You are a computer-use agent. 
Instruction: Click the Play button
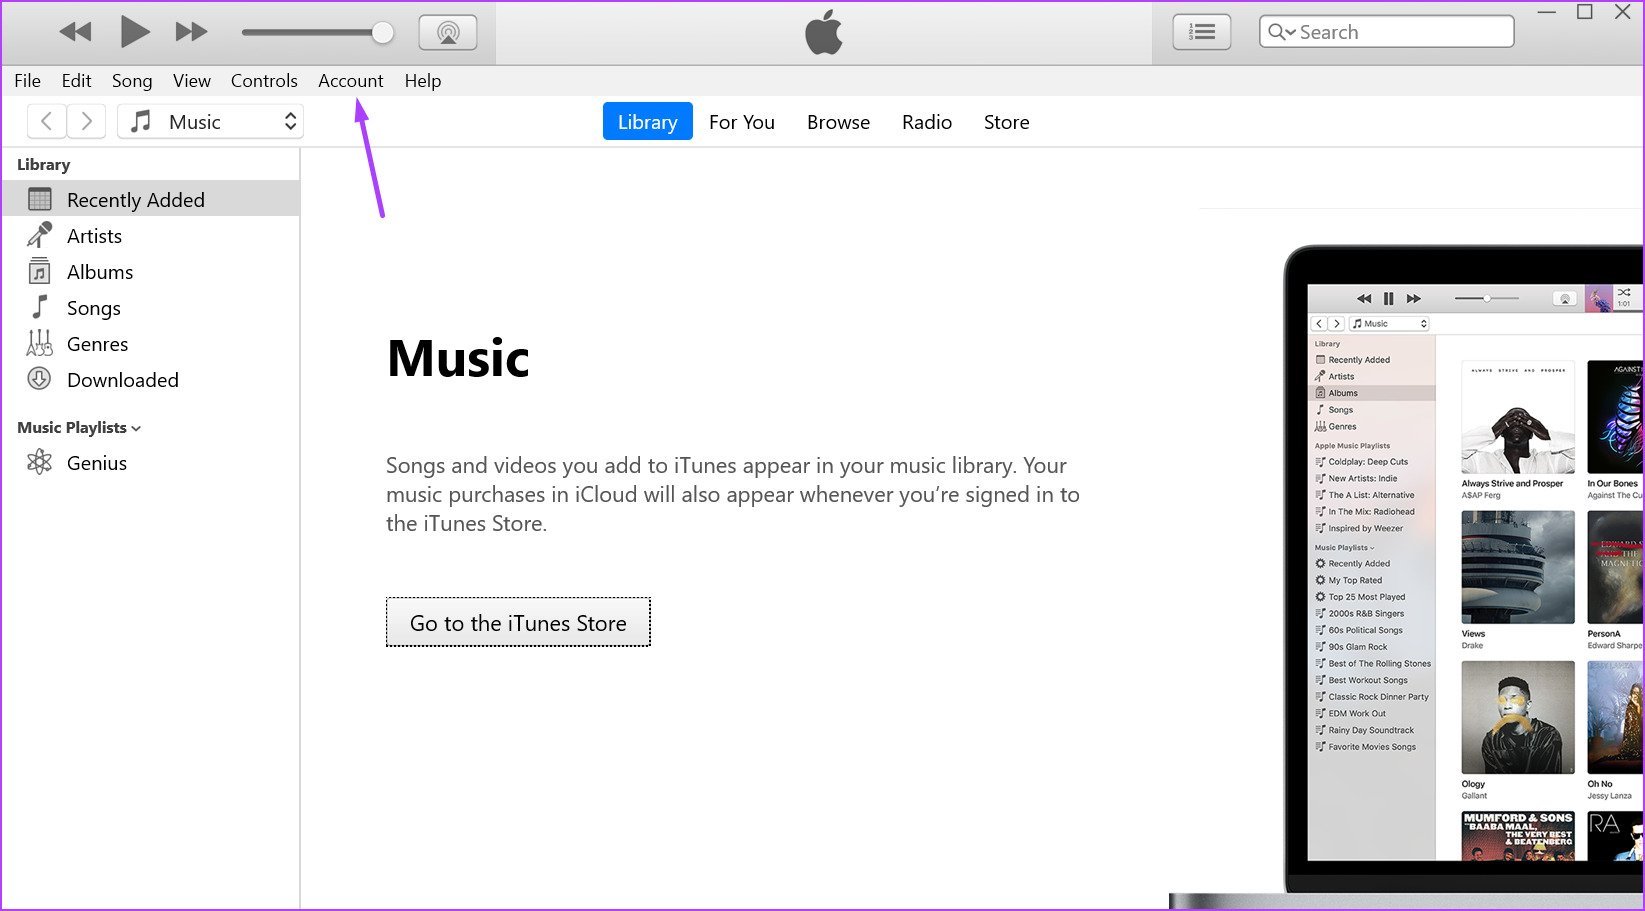click(134, 32)
